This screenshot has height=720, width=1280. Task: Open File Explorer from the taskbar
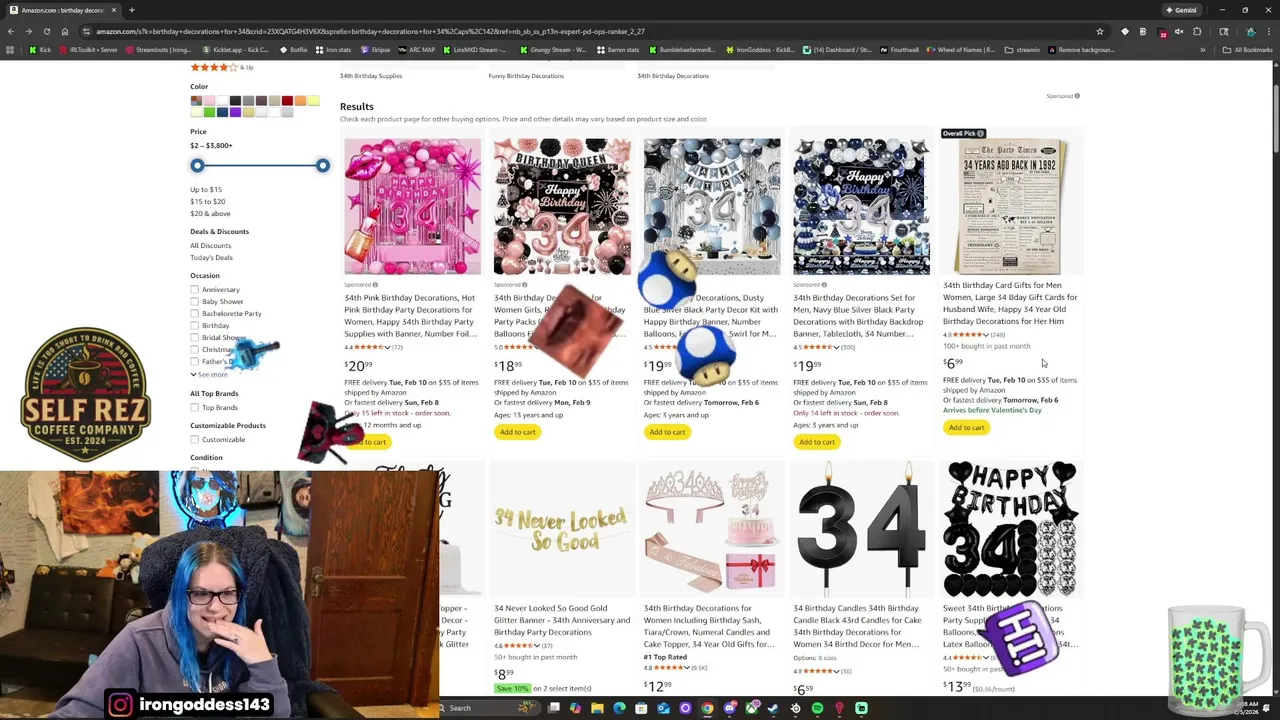click(597, 708)
